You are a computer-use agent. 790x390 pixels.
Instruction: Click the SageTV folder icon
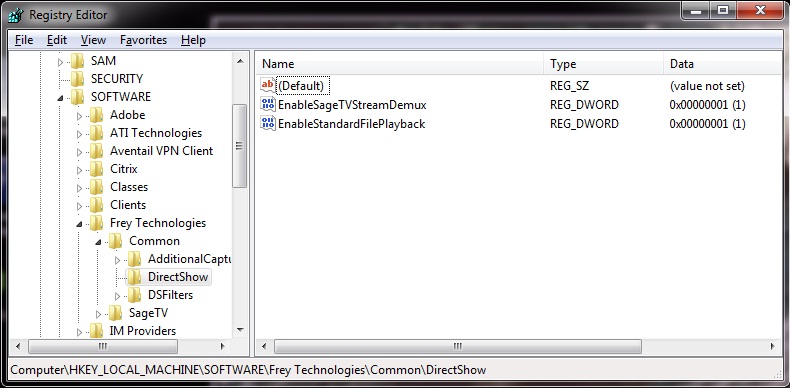tap(115, 313)
